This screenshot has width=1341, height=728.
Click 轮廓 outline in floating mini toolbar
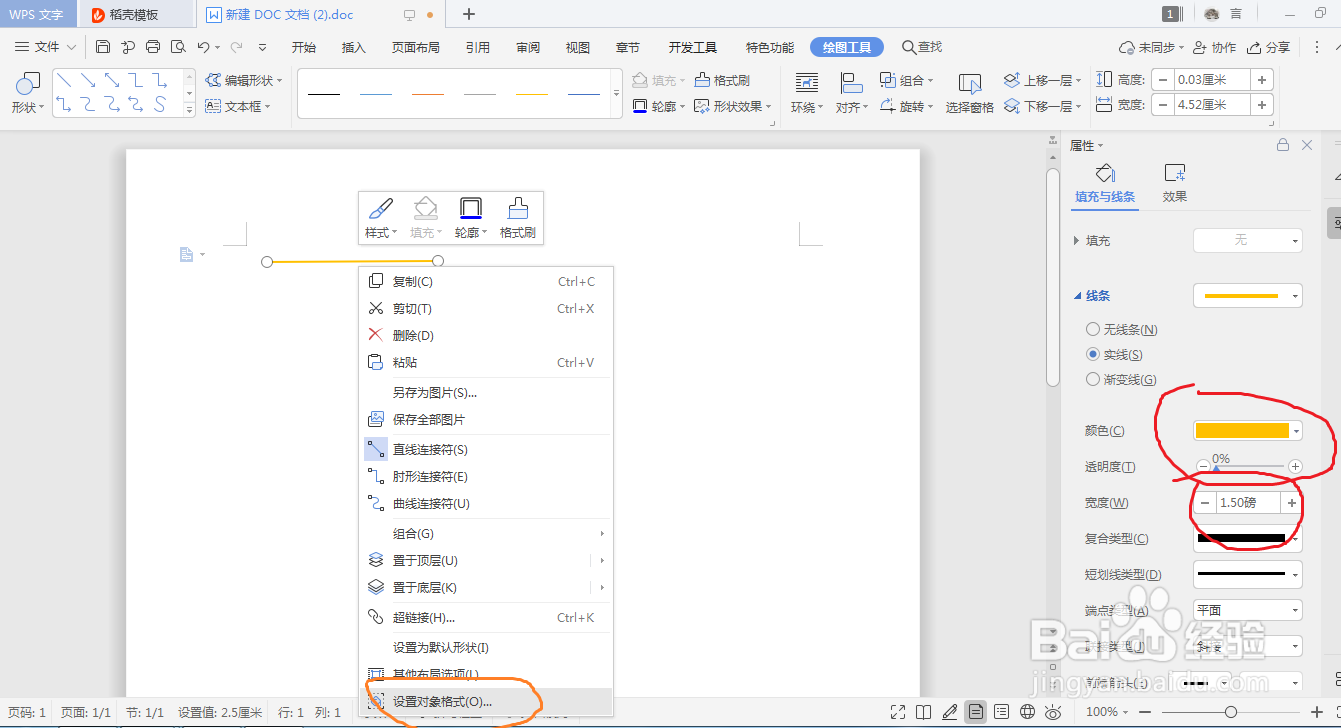coord(471,217)
